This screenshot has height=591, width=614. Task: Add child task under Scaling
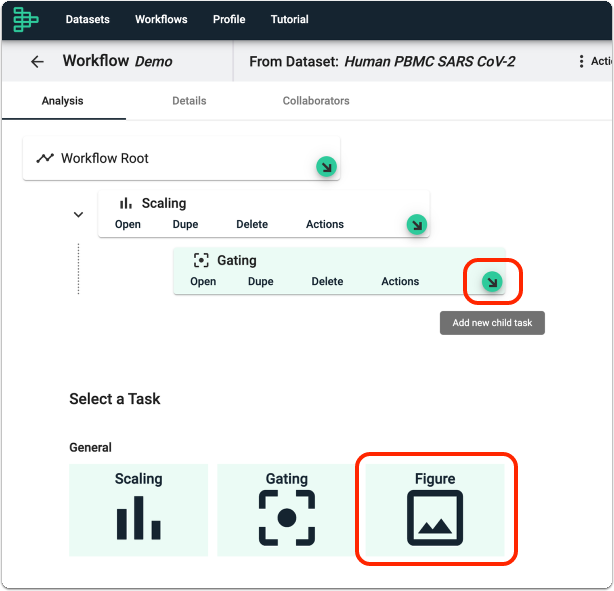pyautogui.click(x=417, y=225)
